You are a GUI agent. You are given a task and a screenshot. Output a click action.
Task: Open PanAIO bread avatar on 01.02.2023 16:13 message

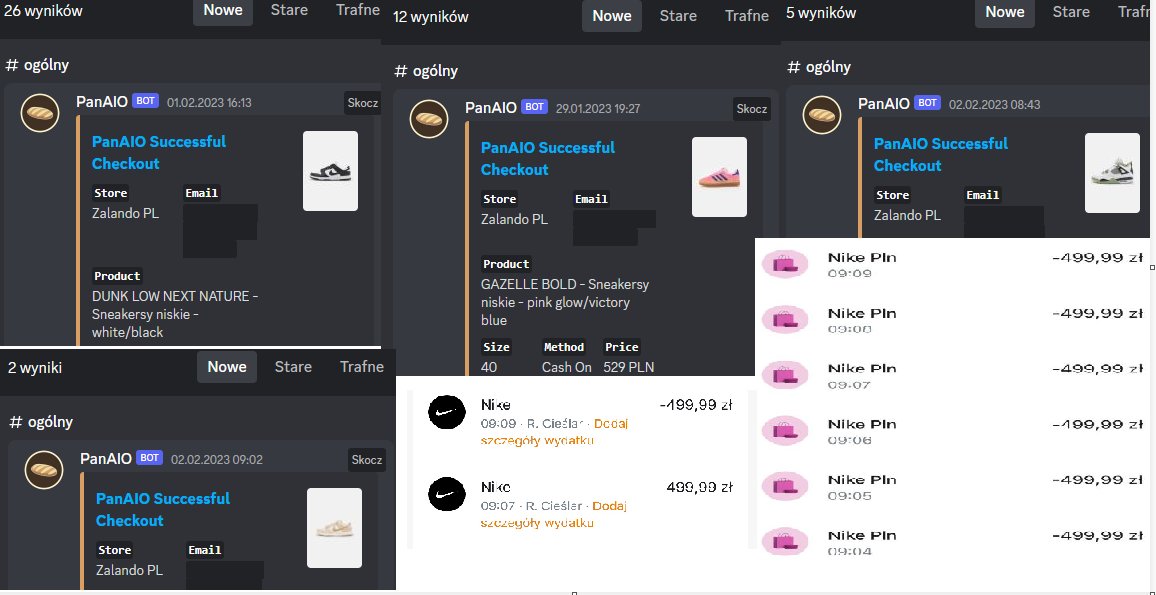(x=40, y=114)
